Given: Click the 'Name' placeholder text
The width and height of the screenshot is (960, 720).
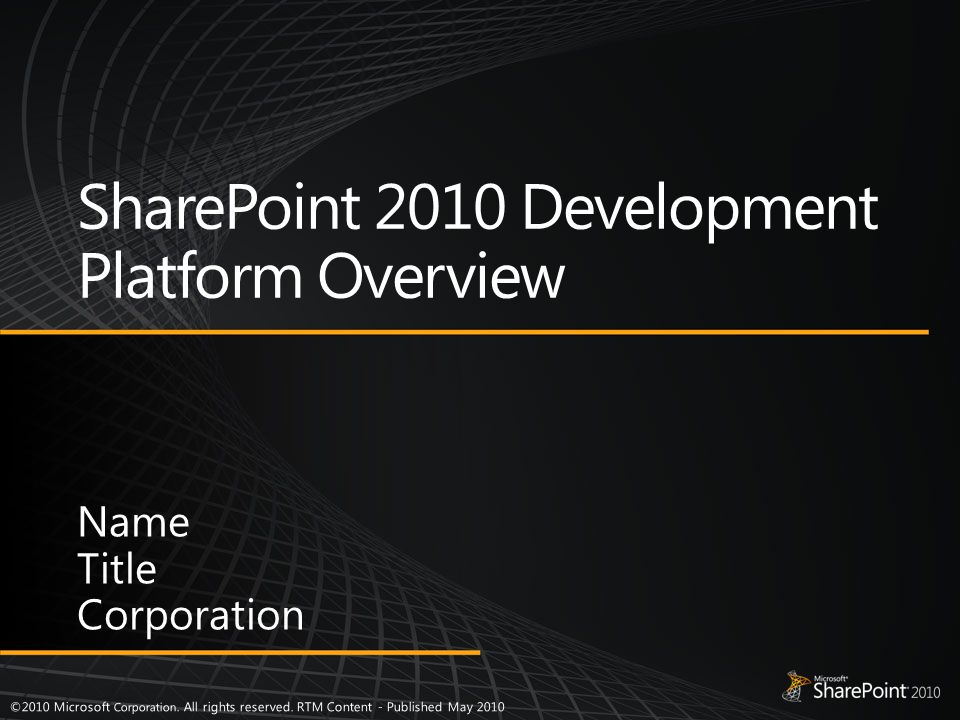Looking at the screenshot, I should [x=133, y=522].
